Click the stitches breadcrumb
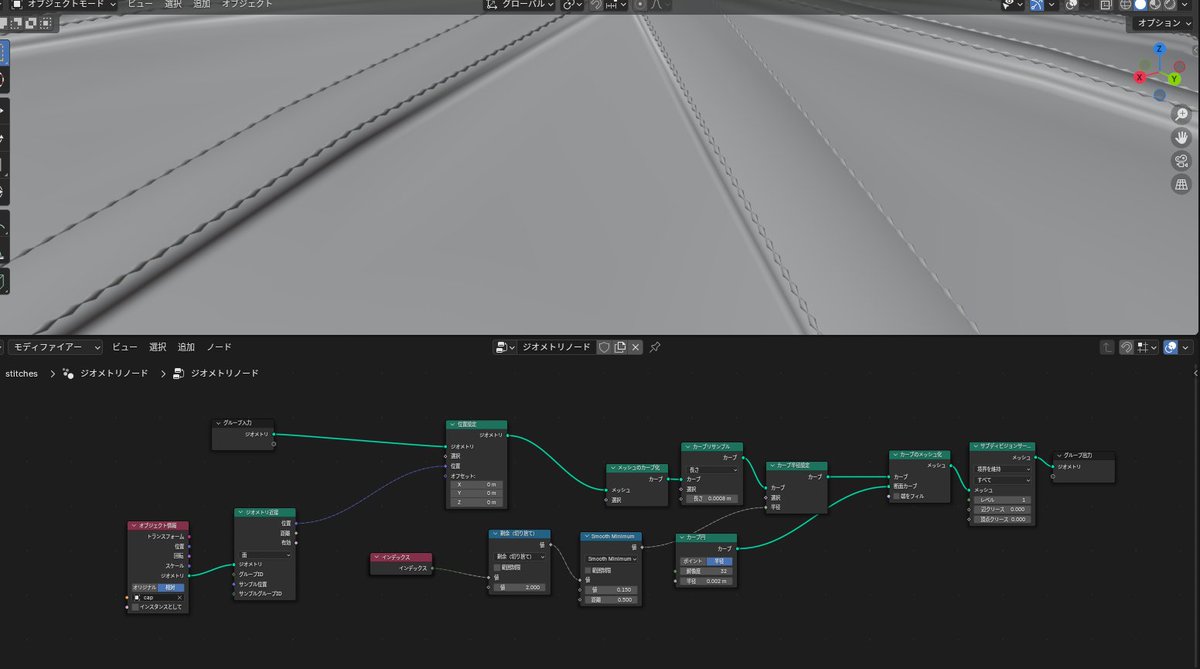 pyautogui.click(x=22, y=373)
